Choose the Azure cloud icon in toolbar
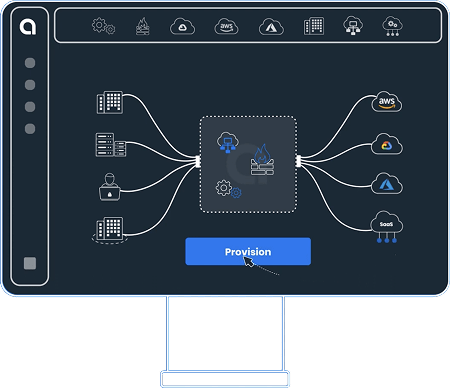 tap(271, 27)
